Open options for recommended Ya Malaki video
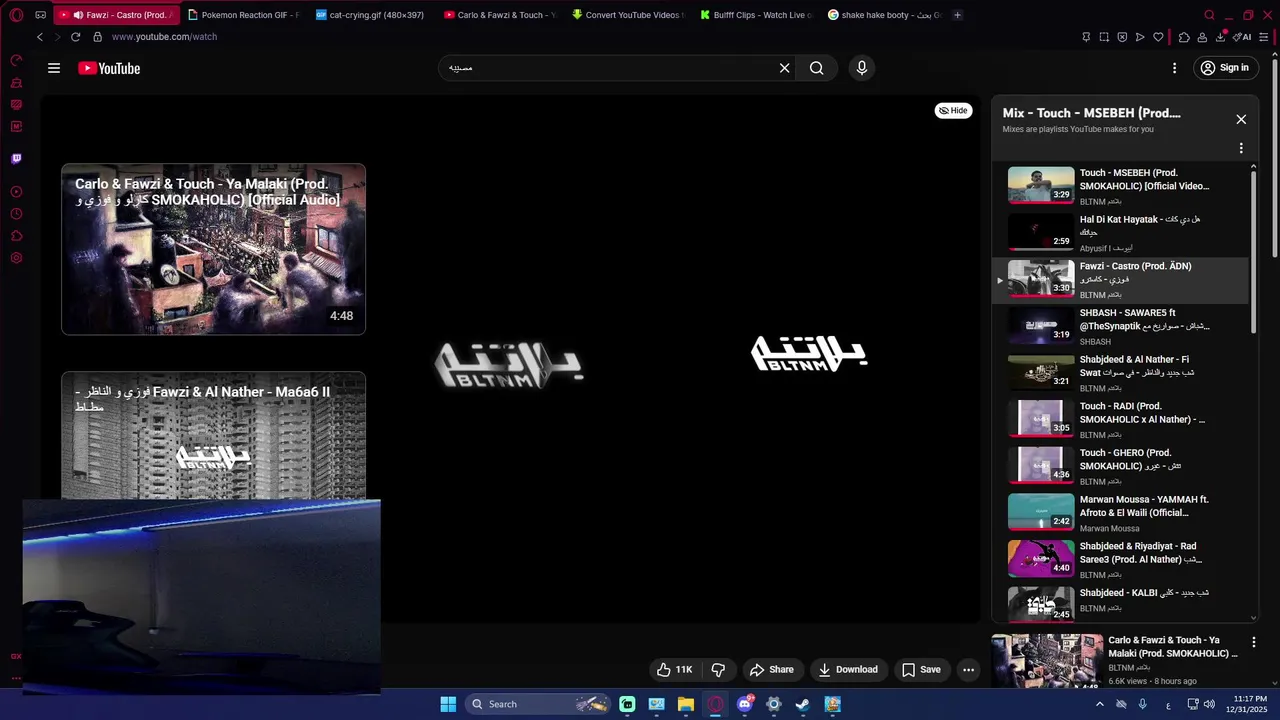The height and width of the screenshot is (720, 1280). coord(1254,642)
